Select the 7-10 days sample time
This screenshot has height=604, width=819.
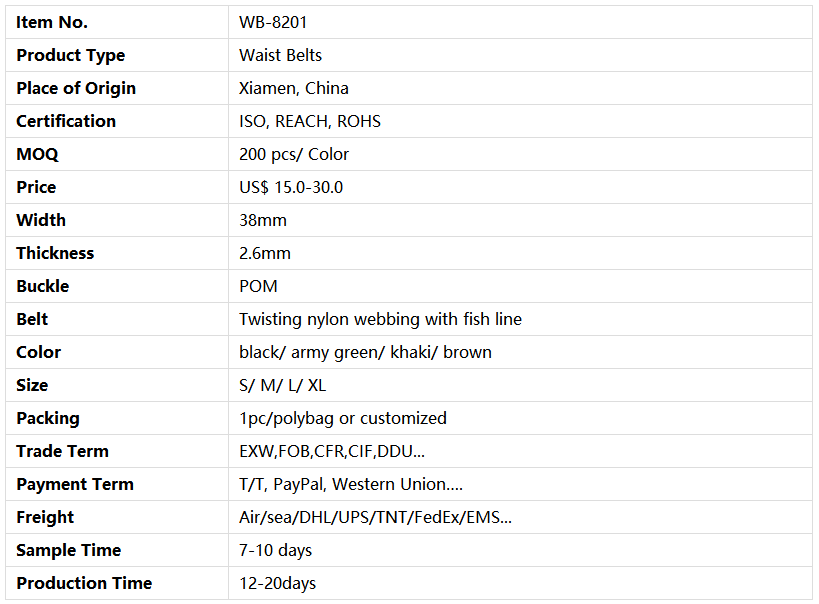275,550
